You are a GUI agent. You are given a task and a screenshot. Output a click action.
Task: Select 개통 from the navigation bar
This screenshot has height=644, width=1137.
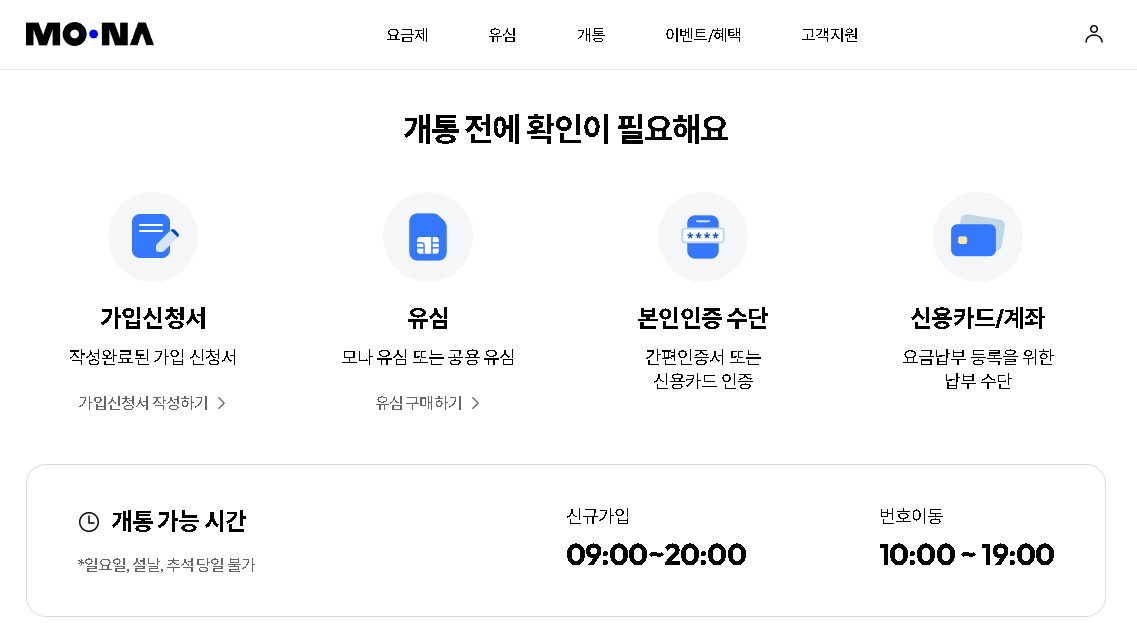590,34
